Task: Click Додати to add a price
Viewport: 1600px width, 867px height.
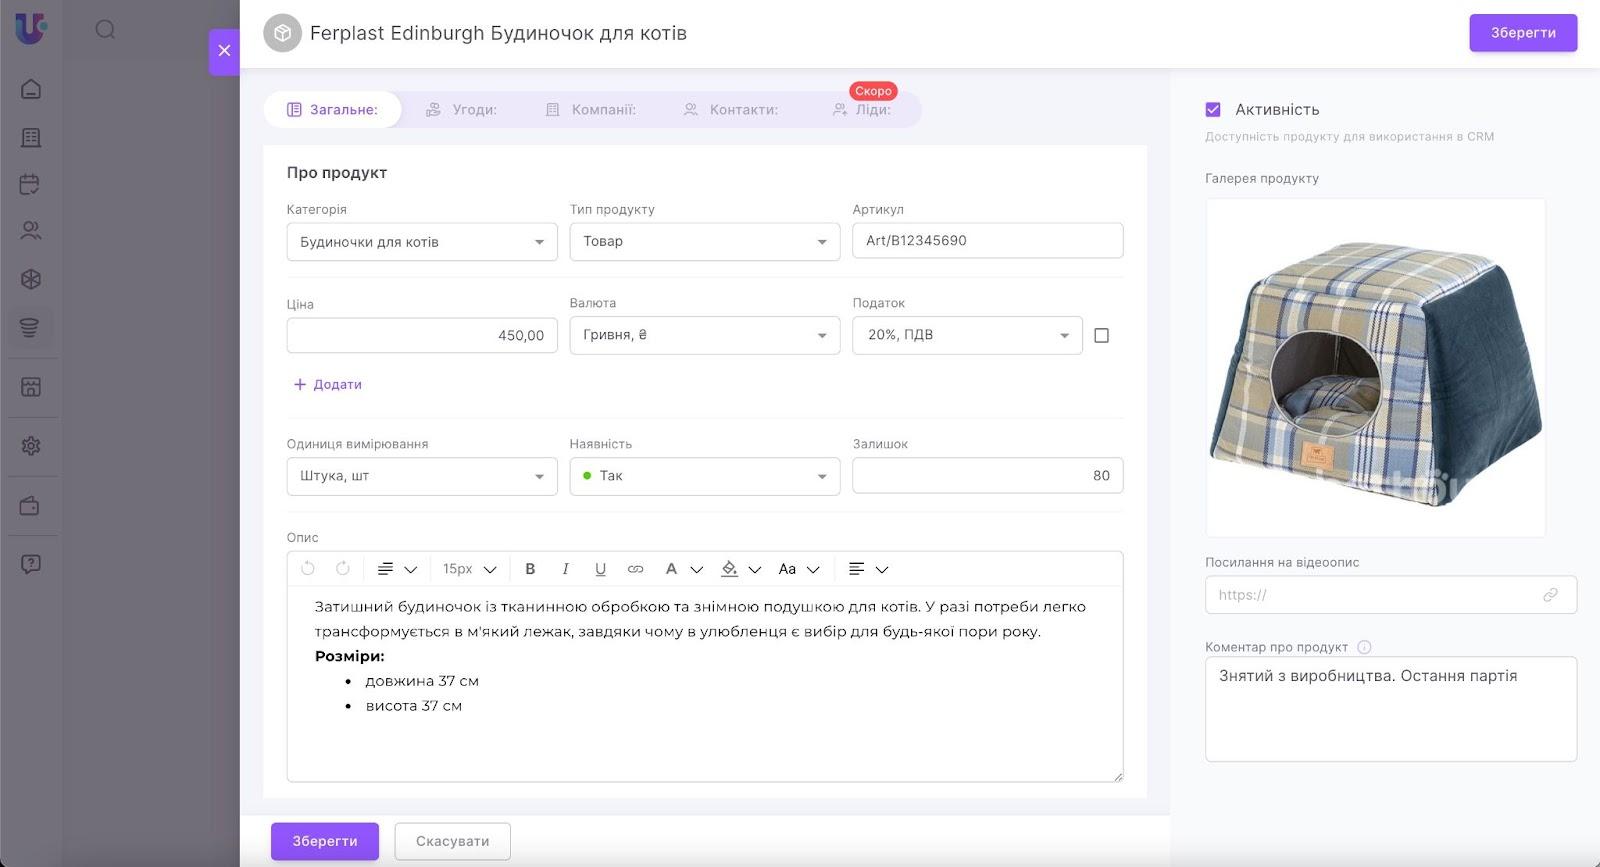Action: 328,384
